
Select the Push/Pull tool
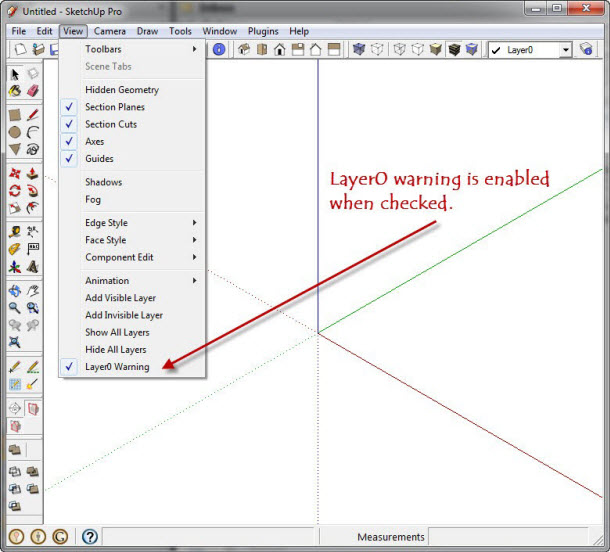33,173
